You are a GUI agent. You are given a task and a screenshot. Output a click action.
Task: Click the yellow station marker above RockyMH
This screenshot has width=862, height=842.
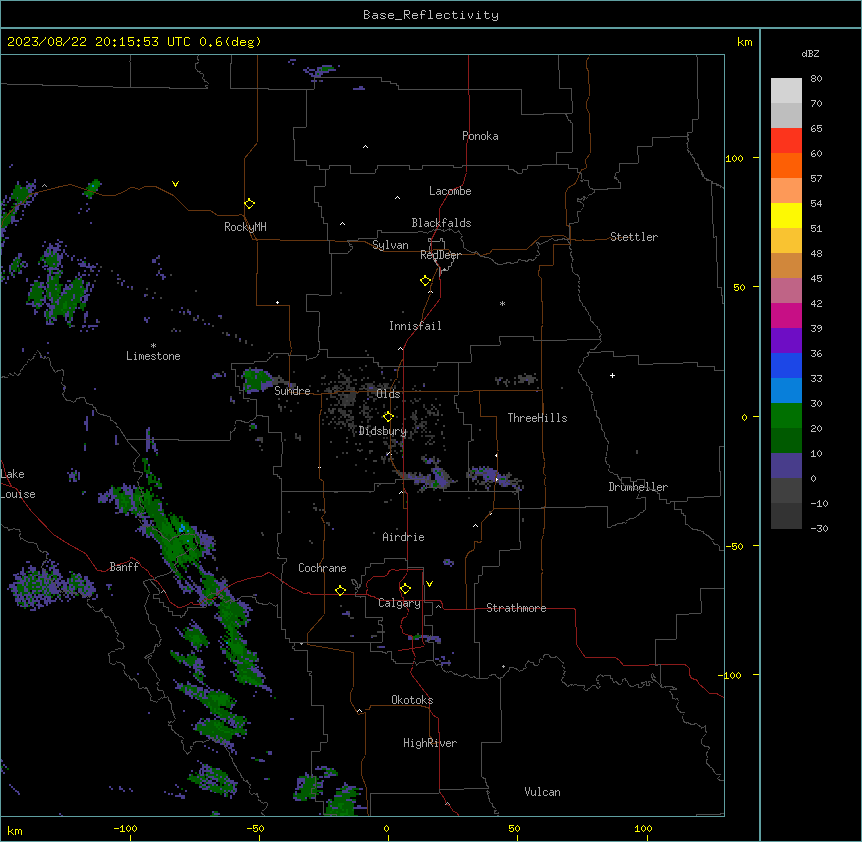tap(250, 204)
